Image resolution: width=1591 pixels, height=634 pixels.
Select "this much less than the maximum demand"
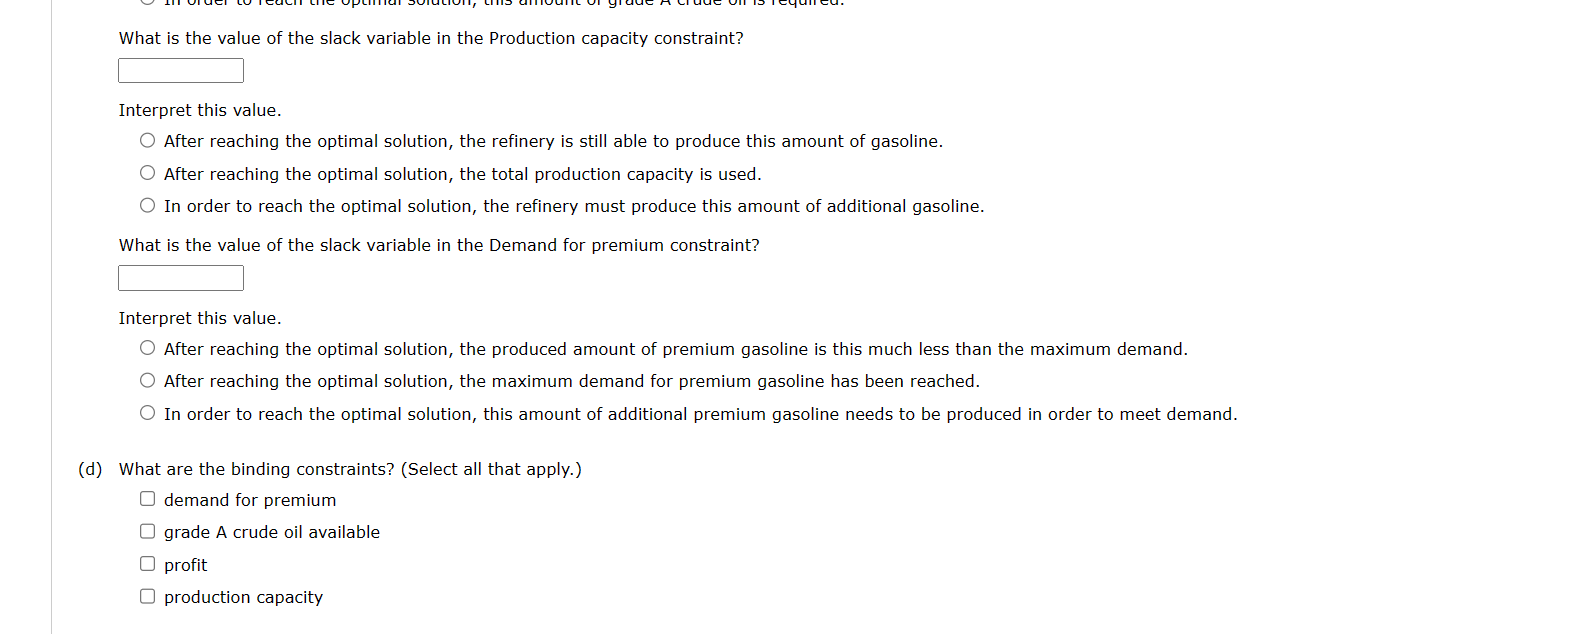coord(147,347)
